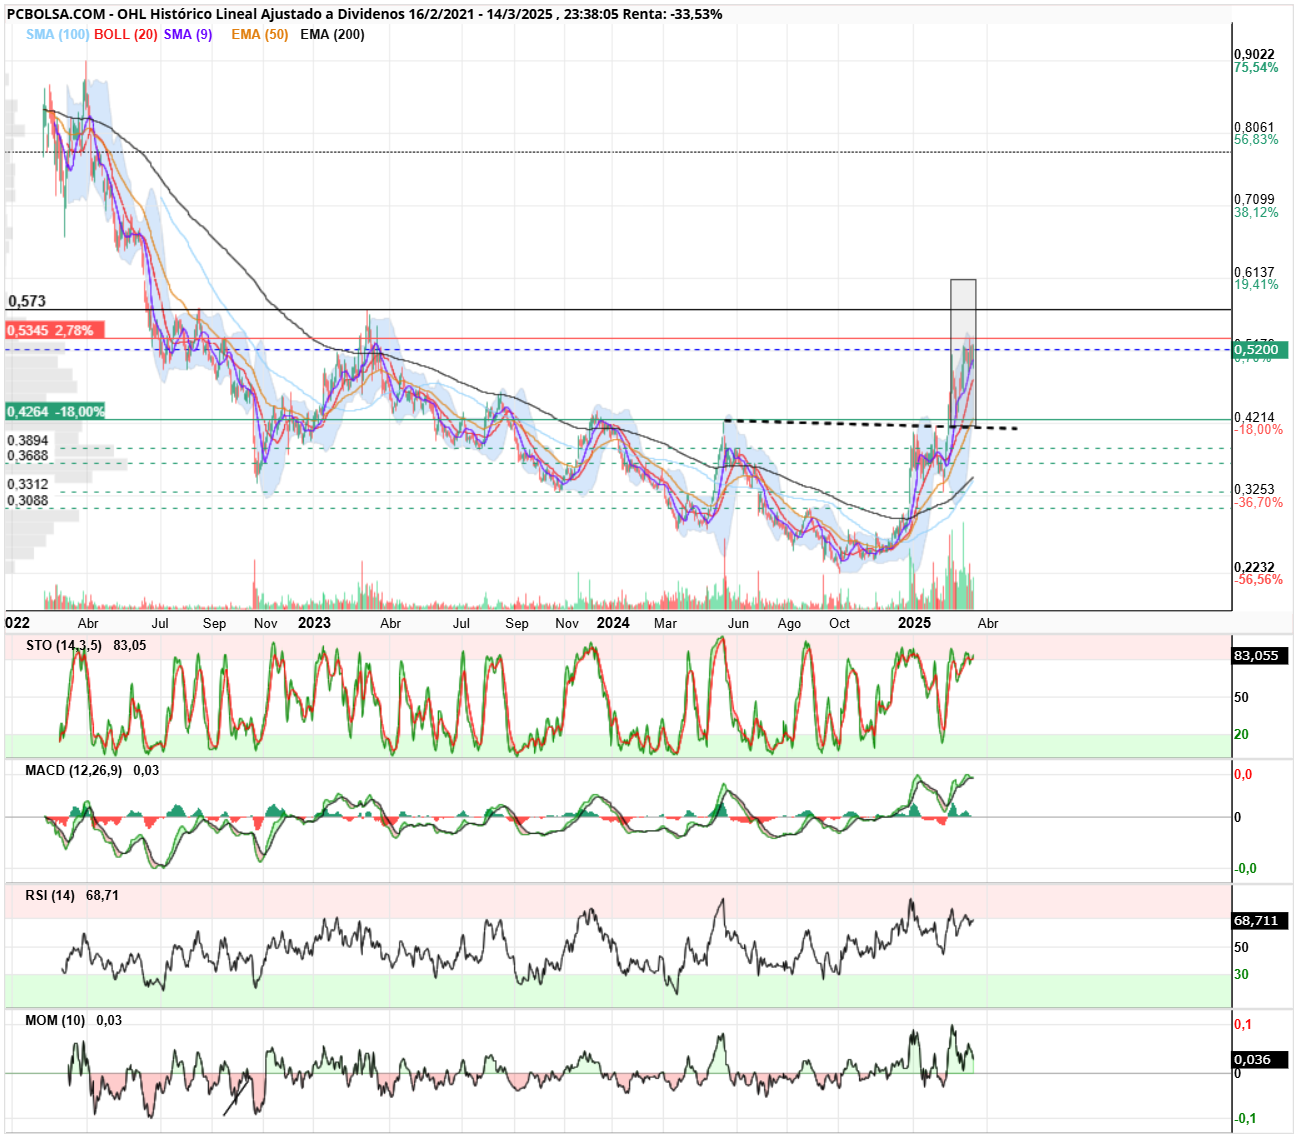The image size is (1298, 1138).
Task: Click the gray price projection rectangle
Action: 963,353
